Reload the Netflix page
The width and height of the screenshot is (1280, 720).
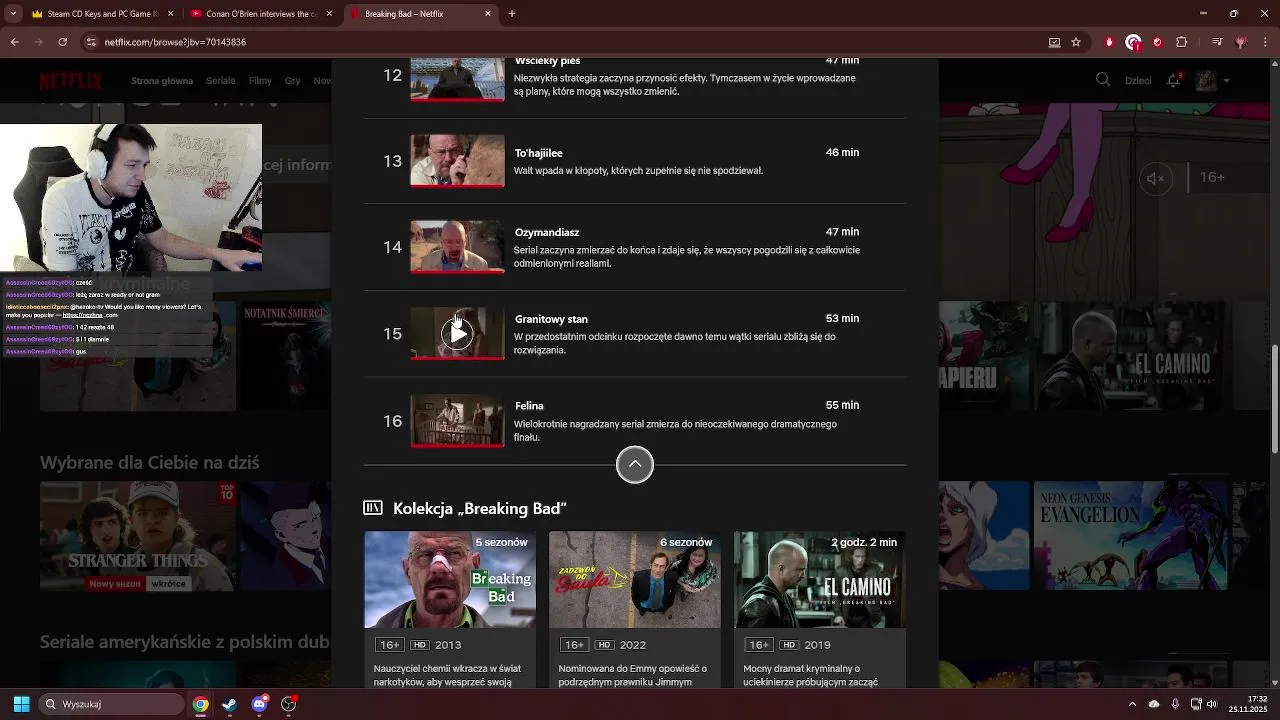pyautogui.click(x=63, y=42)
